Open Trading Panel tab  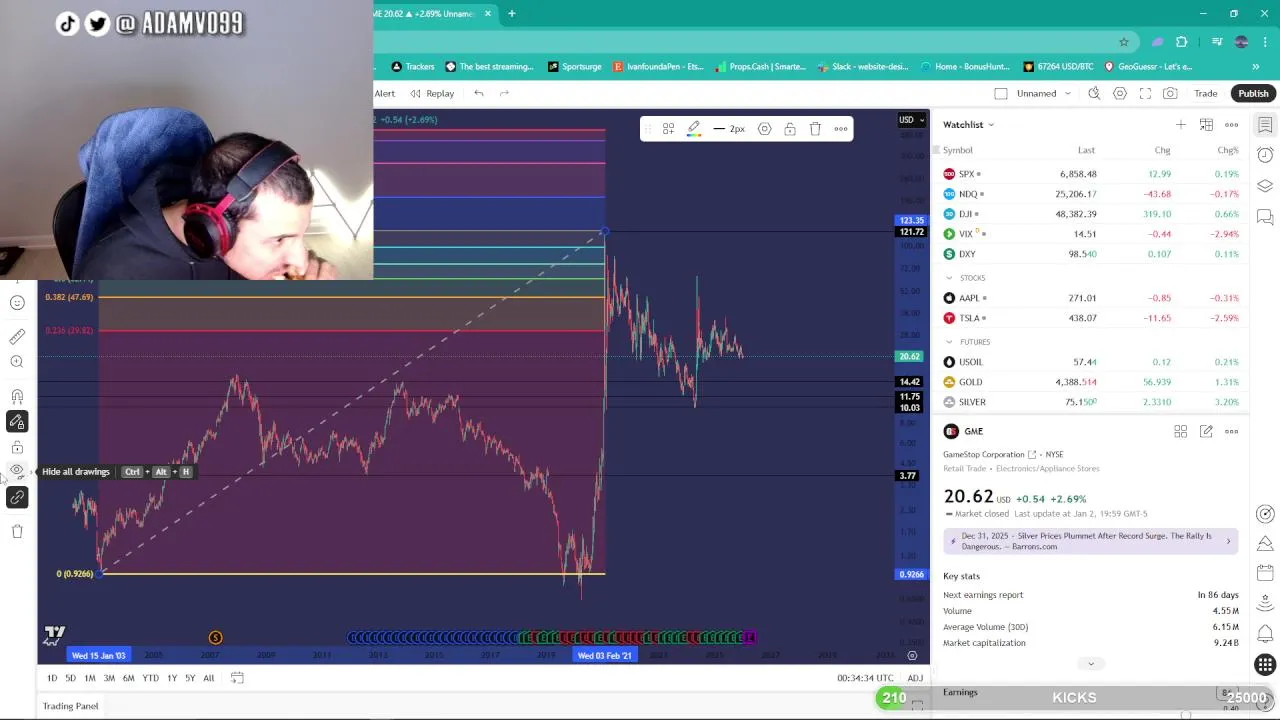[70, 706]
